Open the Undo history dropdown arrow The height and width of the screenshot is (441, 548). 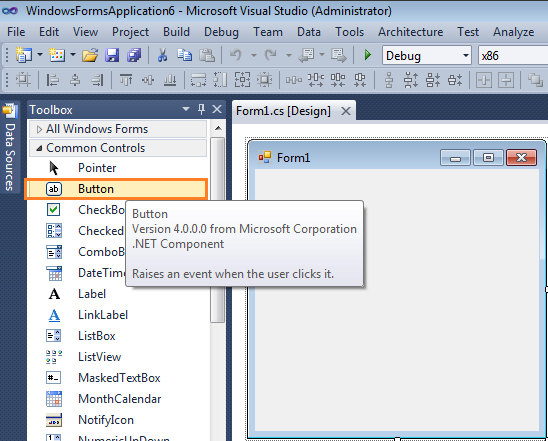(254, 55)
